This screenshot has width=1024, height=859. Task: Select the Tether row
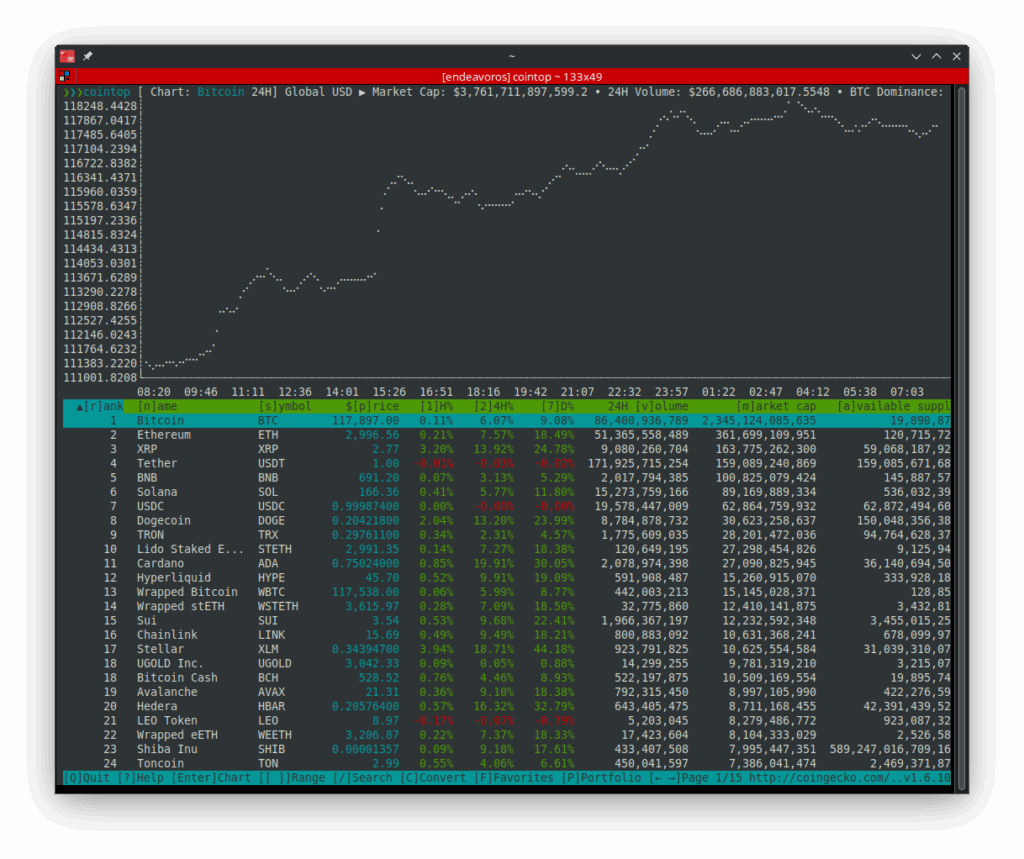507,464
